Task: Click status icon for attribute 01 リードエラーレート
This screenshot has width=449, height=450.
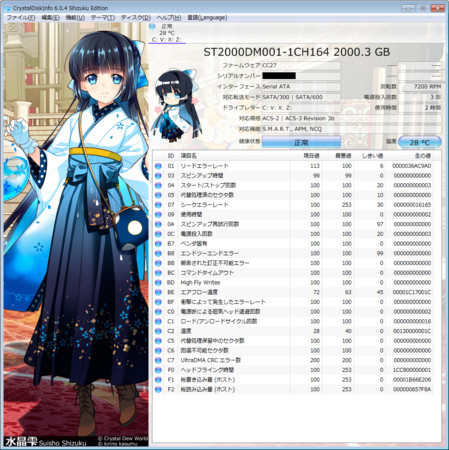Action: tap(158, 166)
